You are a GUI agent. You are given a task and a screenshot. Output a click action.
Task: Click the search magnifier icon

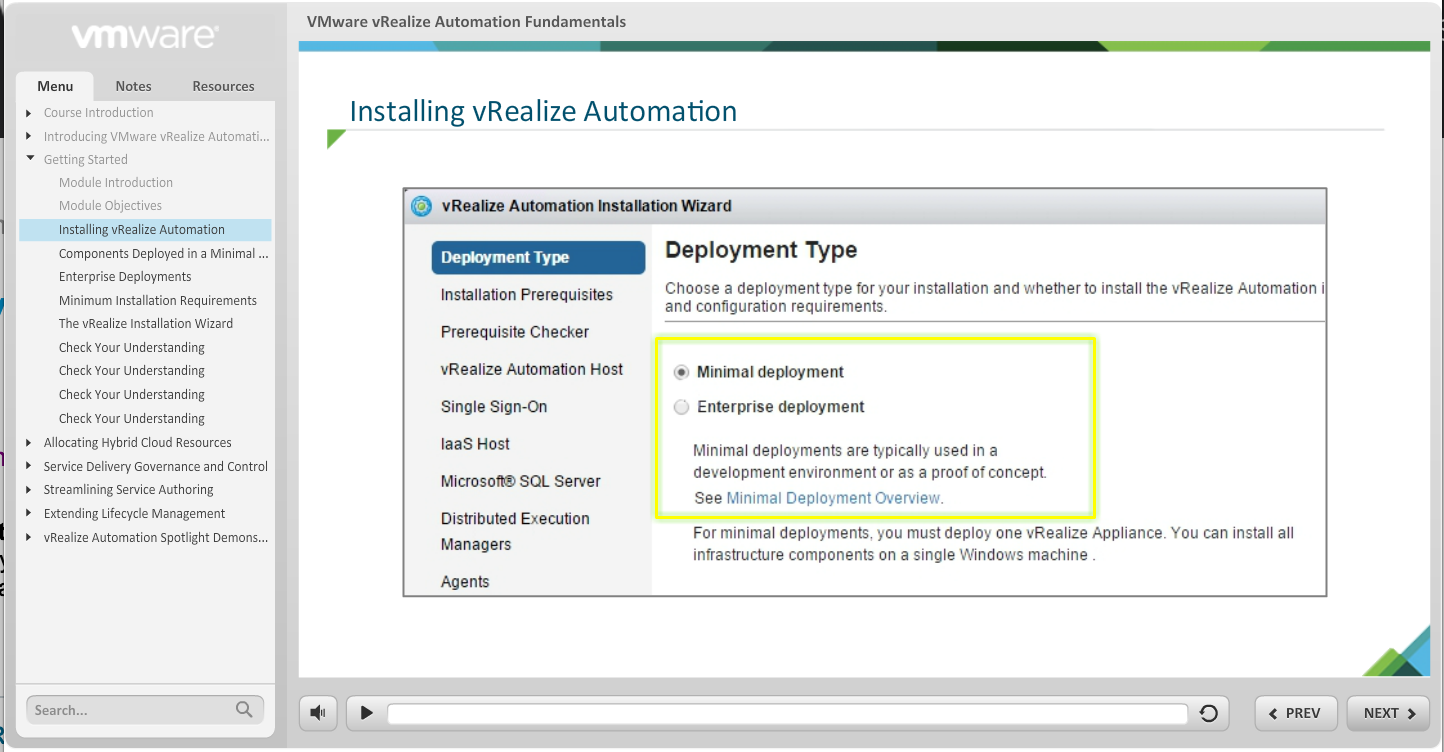pos(244,709)
